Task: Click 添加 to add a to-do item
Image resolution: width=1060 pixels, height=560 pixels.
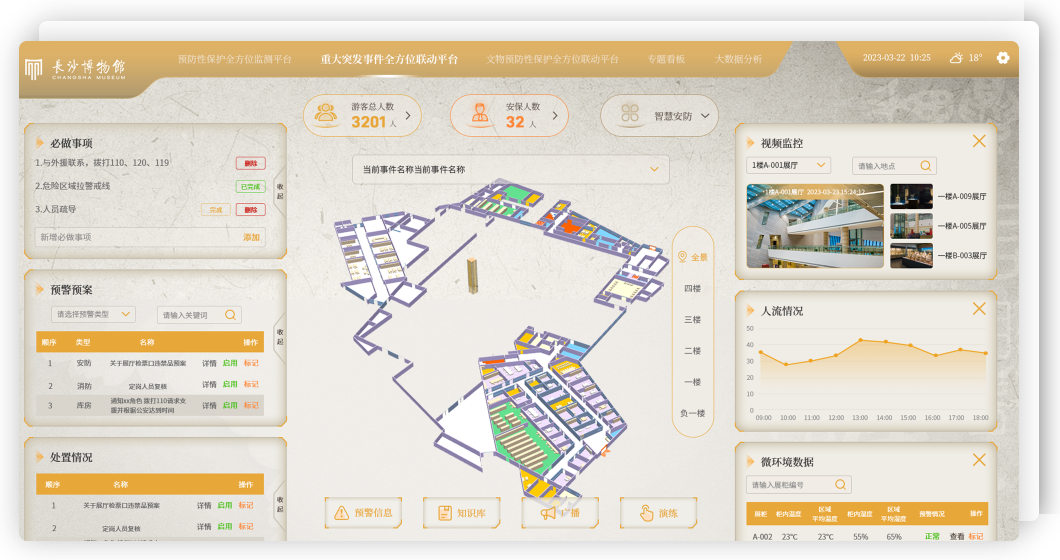Action: 251,237
